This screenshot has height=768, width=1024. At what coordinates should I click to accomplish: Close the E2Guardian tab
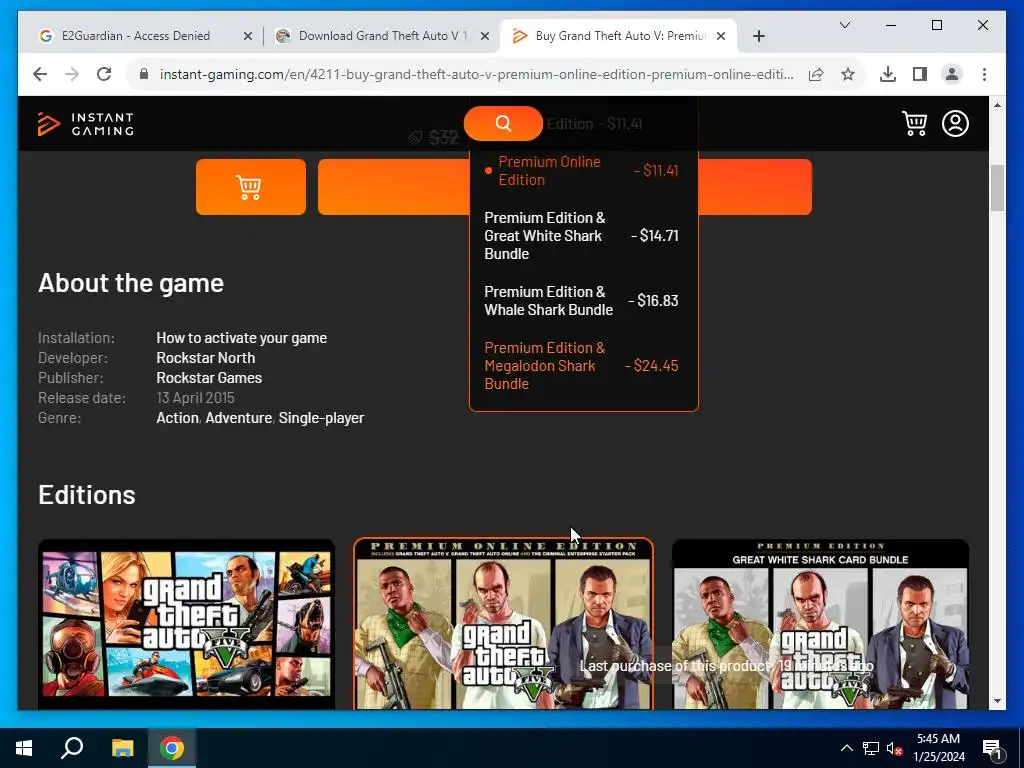click(248, 36)
